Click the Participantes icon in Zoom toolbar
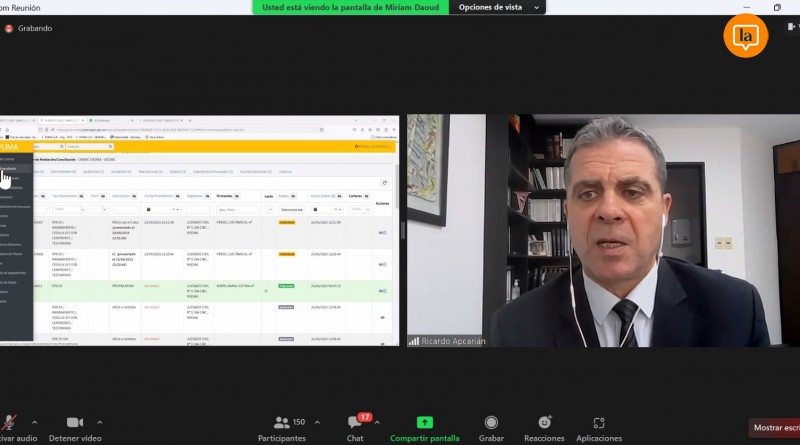Viewport: 800px width, 445px height. coord(282,423)
